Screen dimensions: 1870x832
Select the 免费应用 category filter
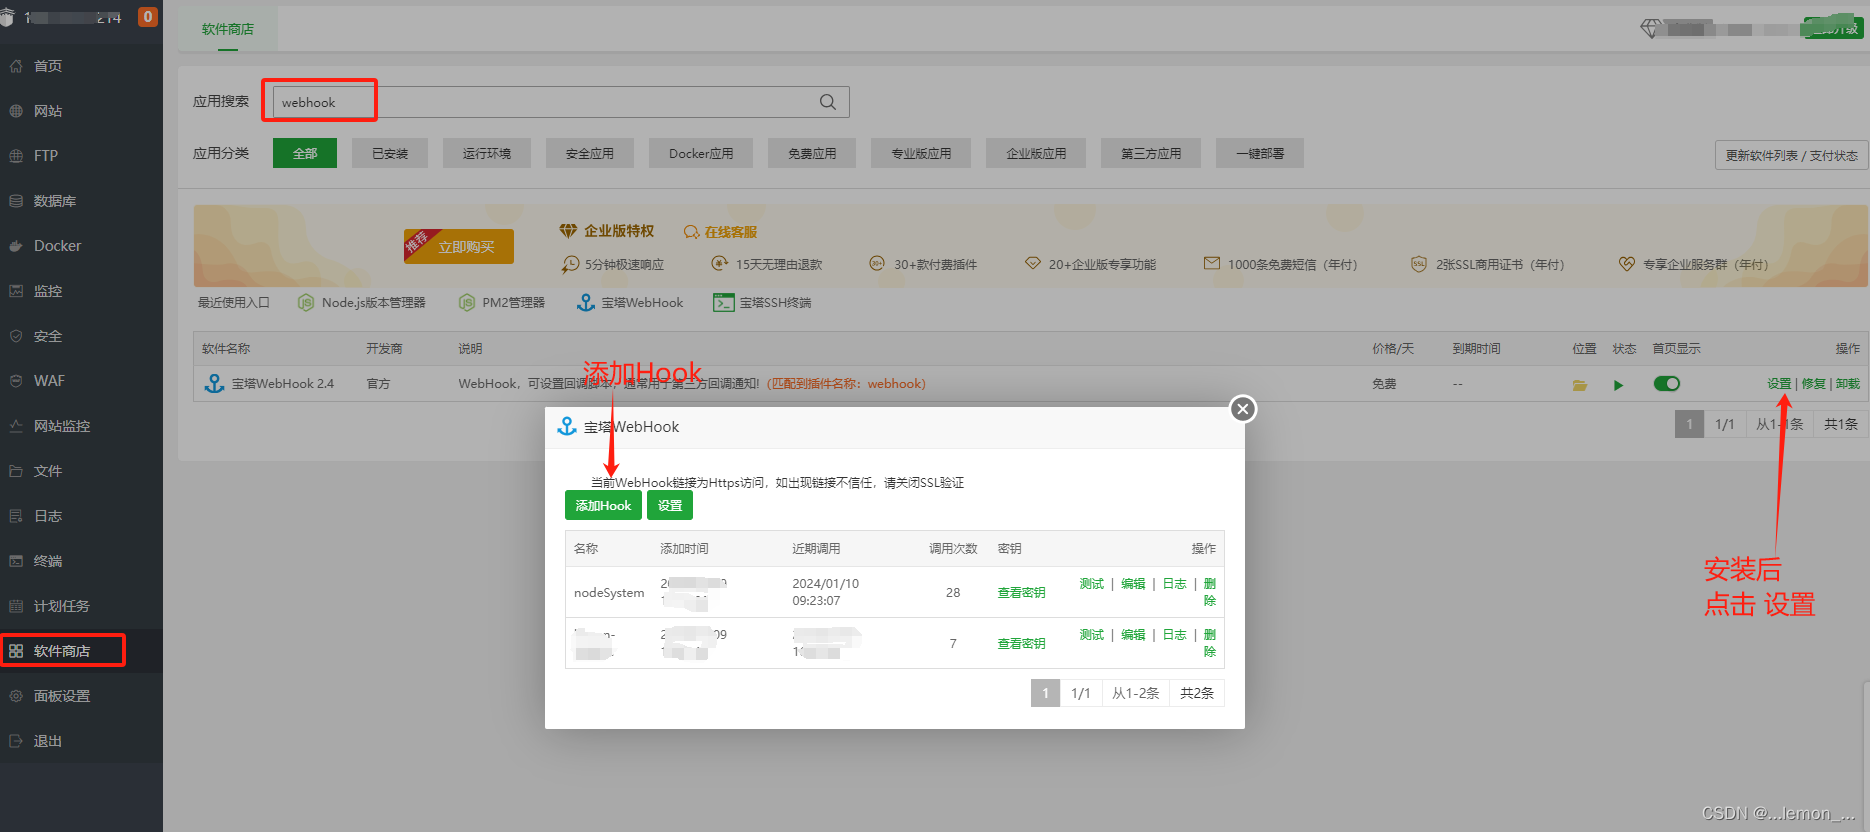(812, 153)
